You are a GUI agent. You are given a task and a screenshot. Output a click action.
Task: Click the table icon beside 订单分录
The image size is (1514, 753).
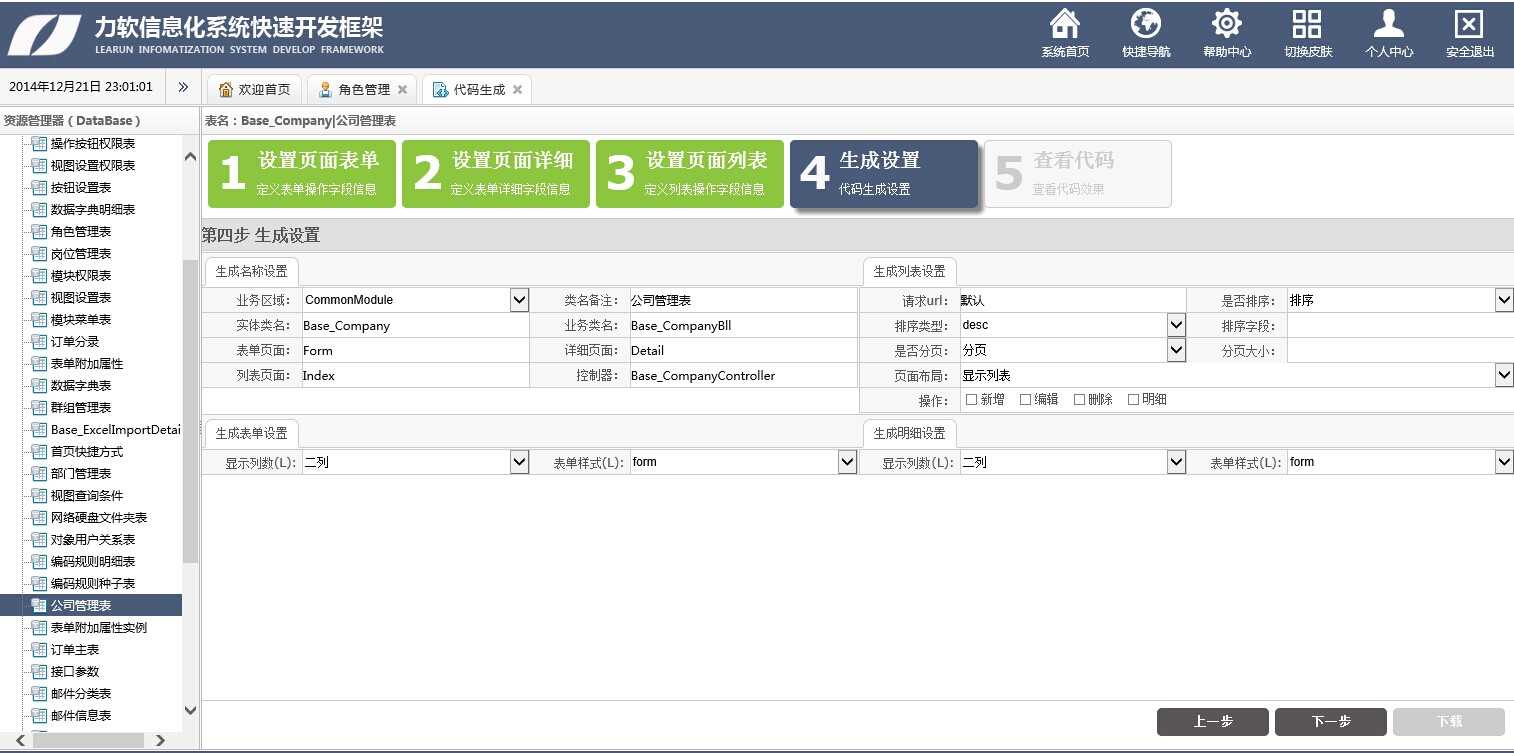(39, 342)
